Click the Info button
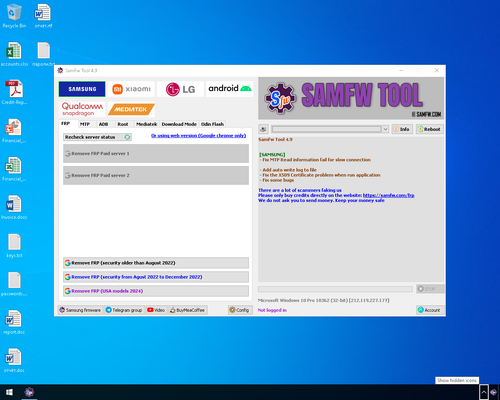The image size is (500, 400). coord(402,129)
